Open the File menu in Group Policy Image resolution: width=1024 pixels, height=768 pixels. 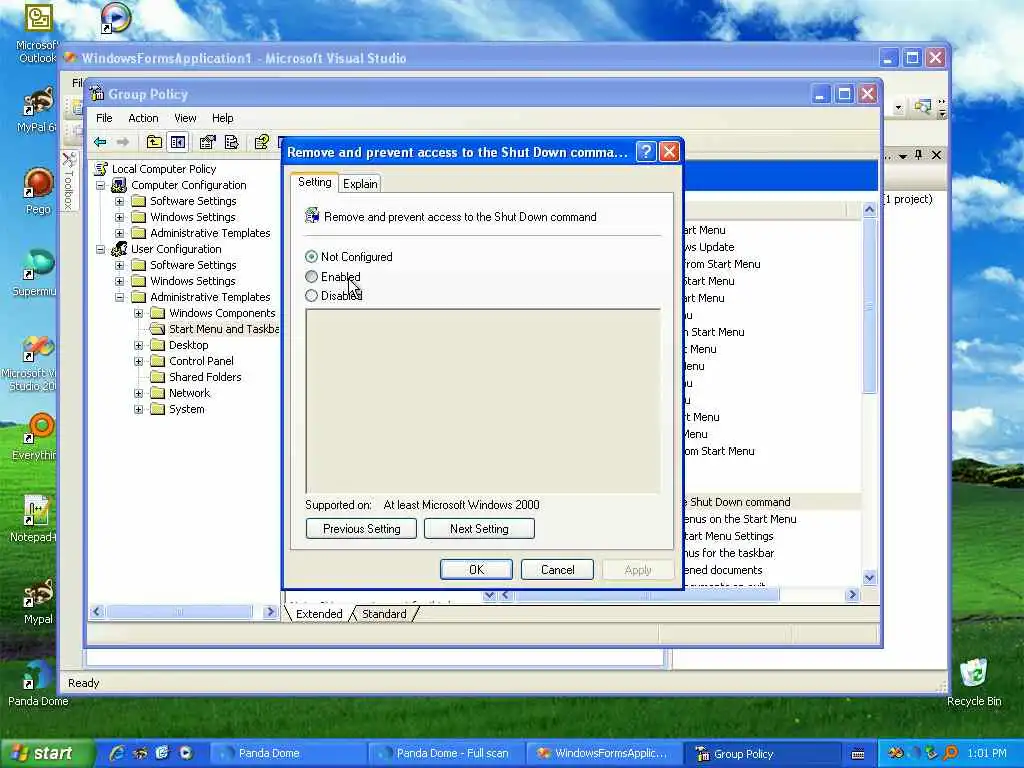pyautogui.click(x=104, y=118)
